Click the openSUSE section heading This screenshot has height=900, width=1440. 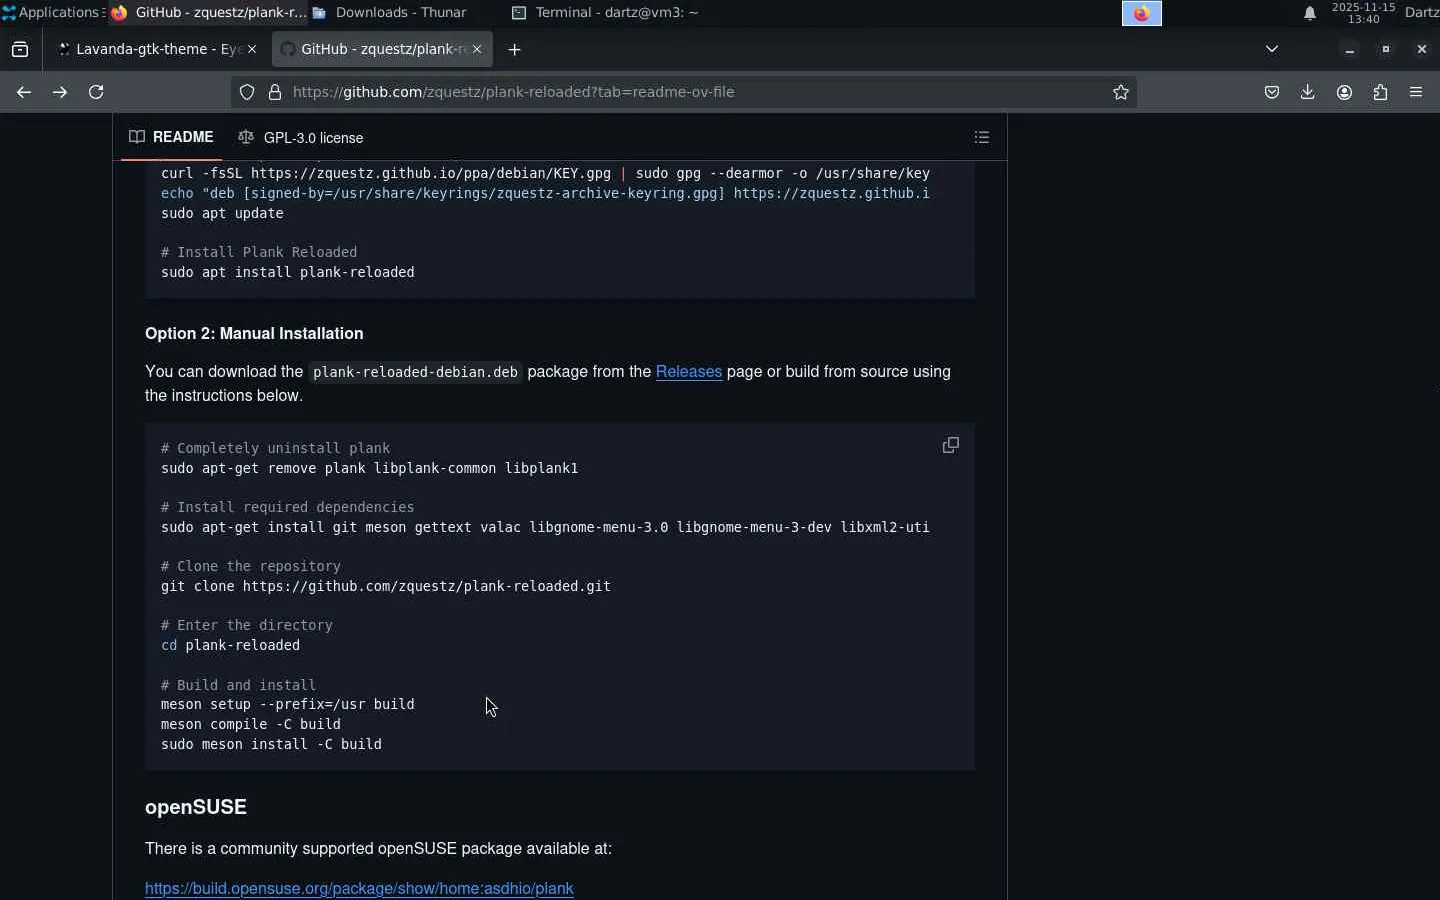(x=196, y=807)
